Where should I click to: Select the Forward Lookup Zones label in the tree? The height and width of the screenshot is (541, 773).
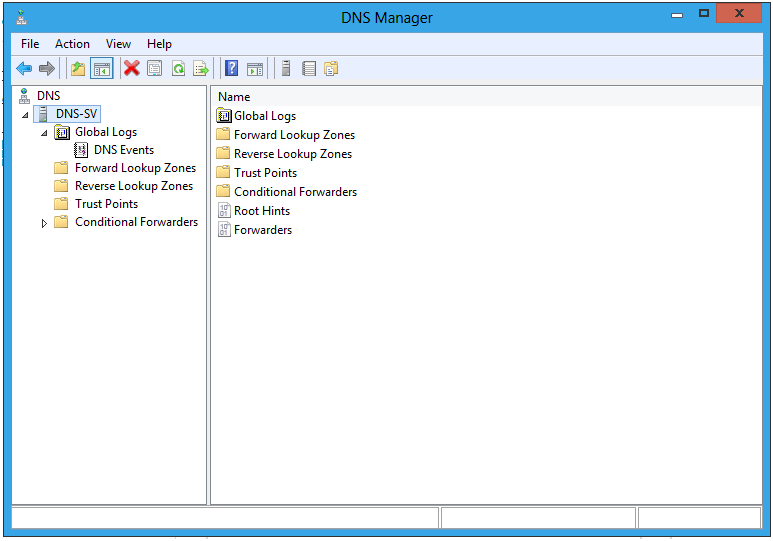136,168
